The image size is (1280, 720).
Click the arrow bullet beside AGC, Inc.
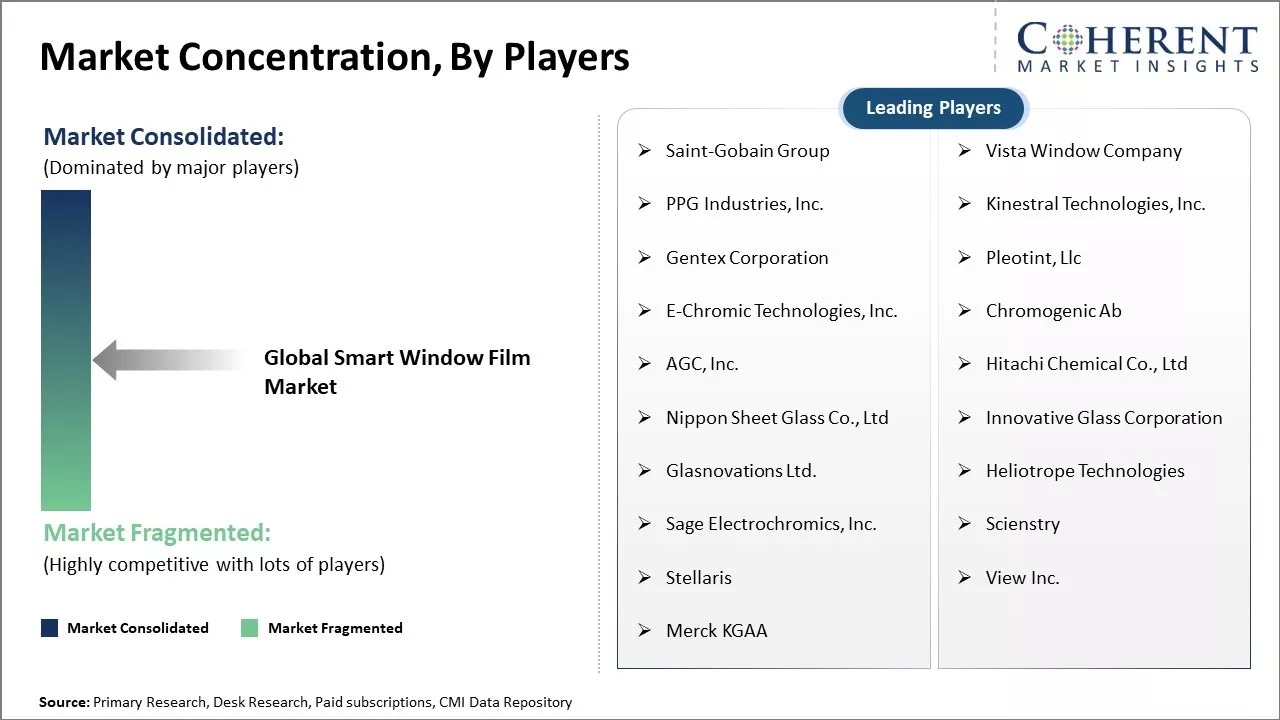[x=645, y=364]
